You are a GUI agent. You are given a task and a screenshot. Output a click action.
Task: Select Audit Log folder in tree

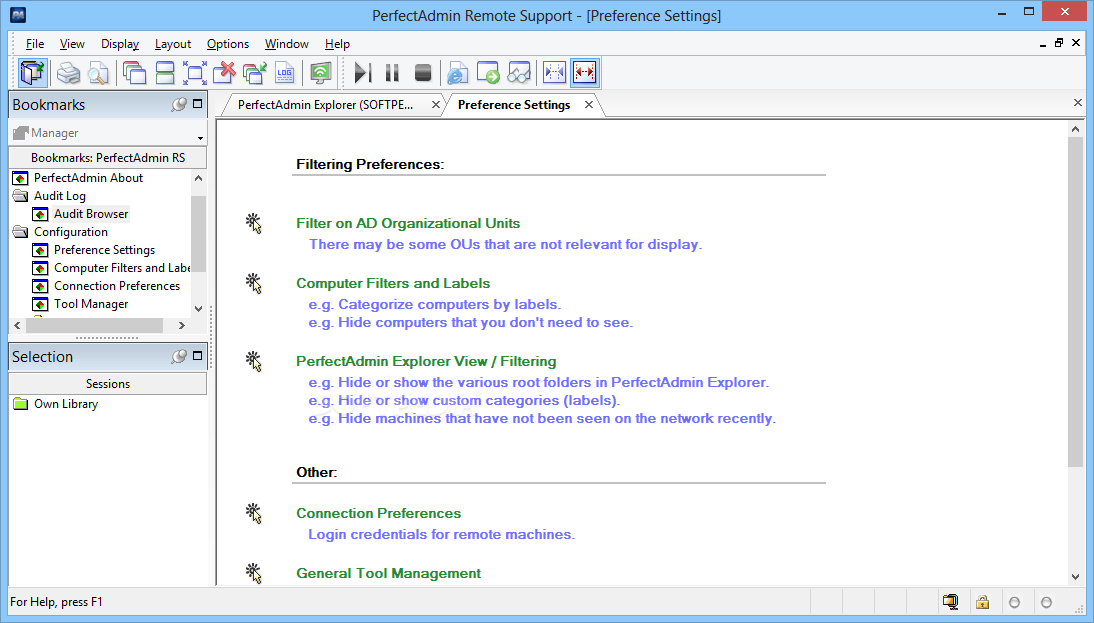coord(60,196)
